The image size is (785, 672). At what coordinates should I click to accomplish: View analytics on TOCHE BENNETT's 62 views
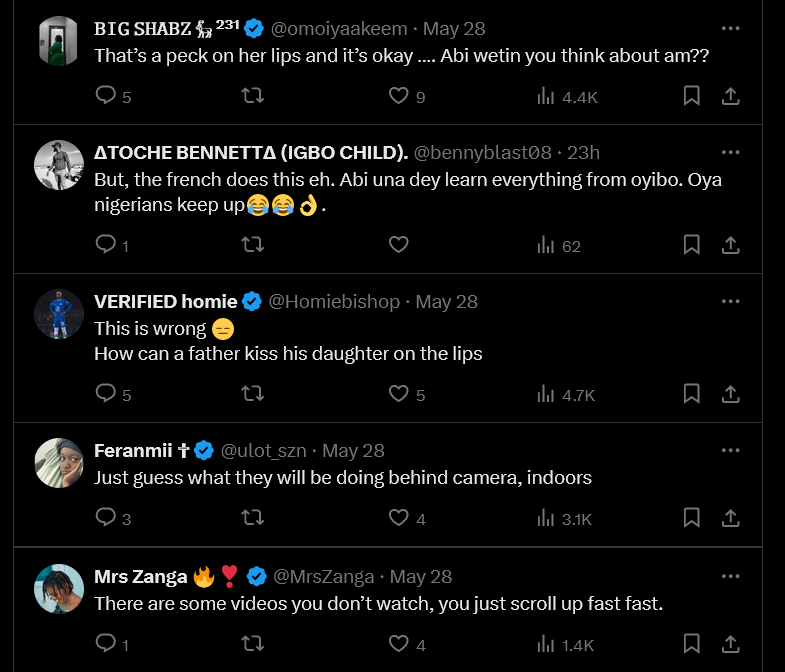559,245
